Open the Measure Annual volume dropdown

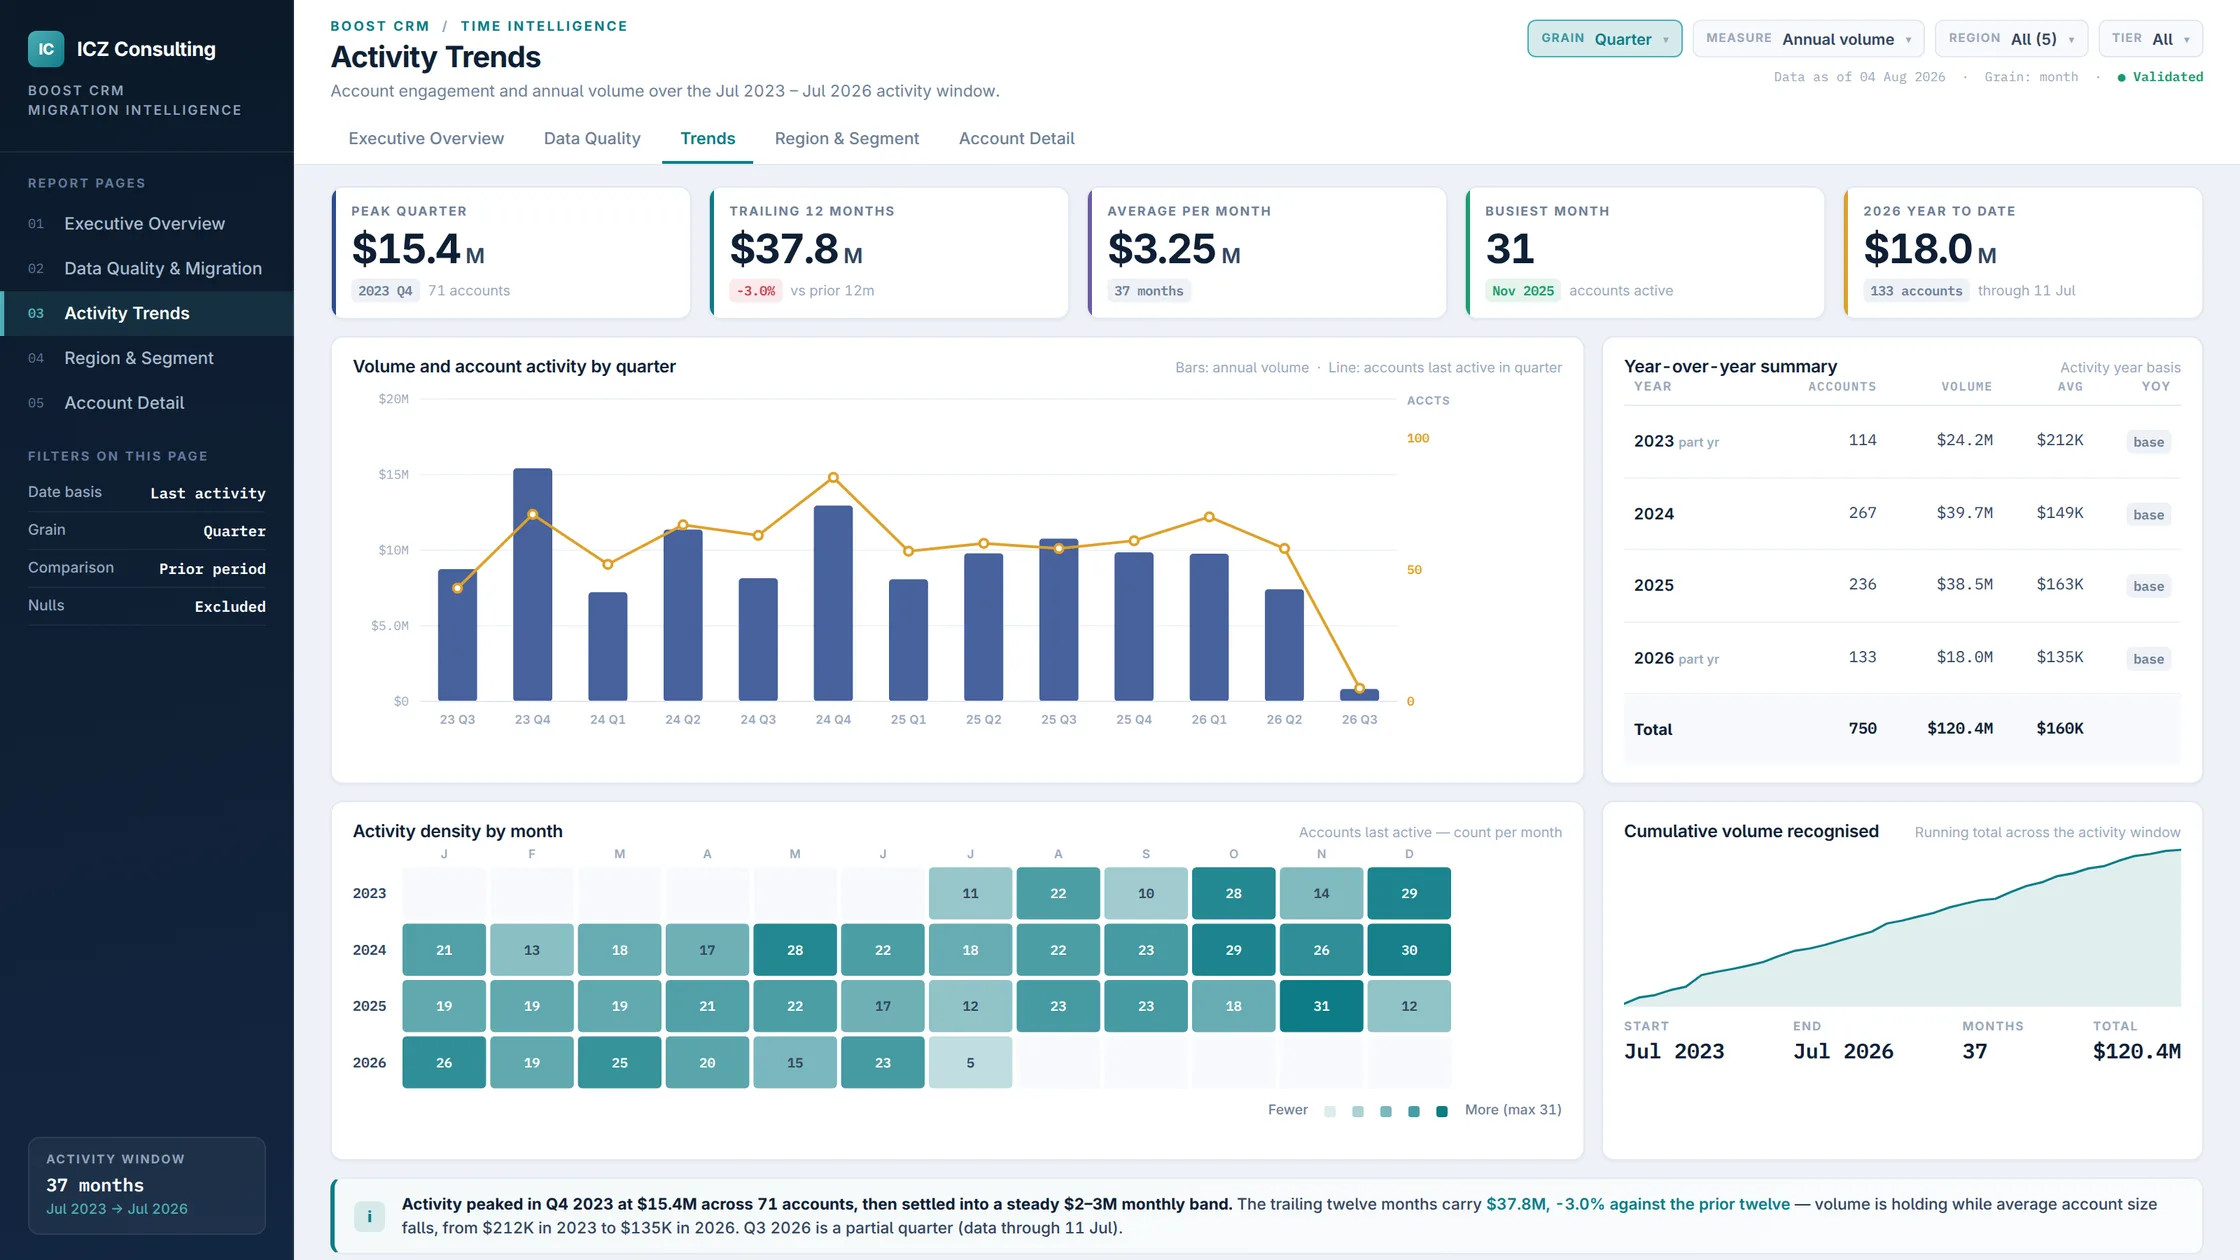tap(1808, 39)
